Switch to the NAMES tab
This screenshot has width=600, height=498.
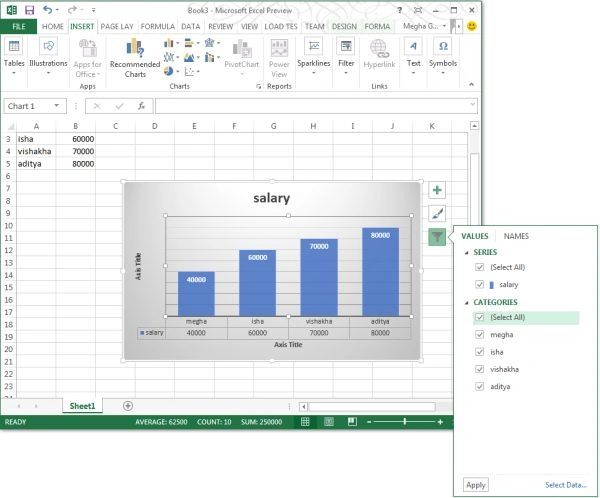(516, 236)
